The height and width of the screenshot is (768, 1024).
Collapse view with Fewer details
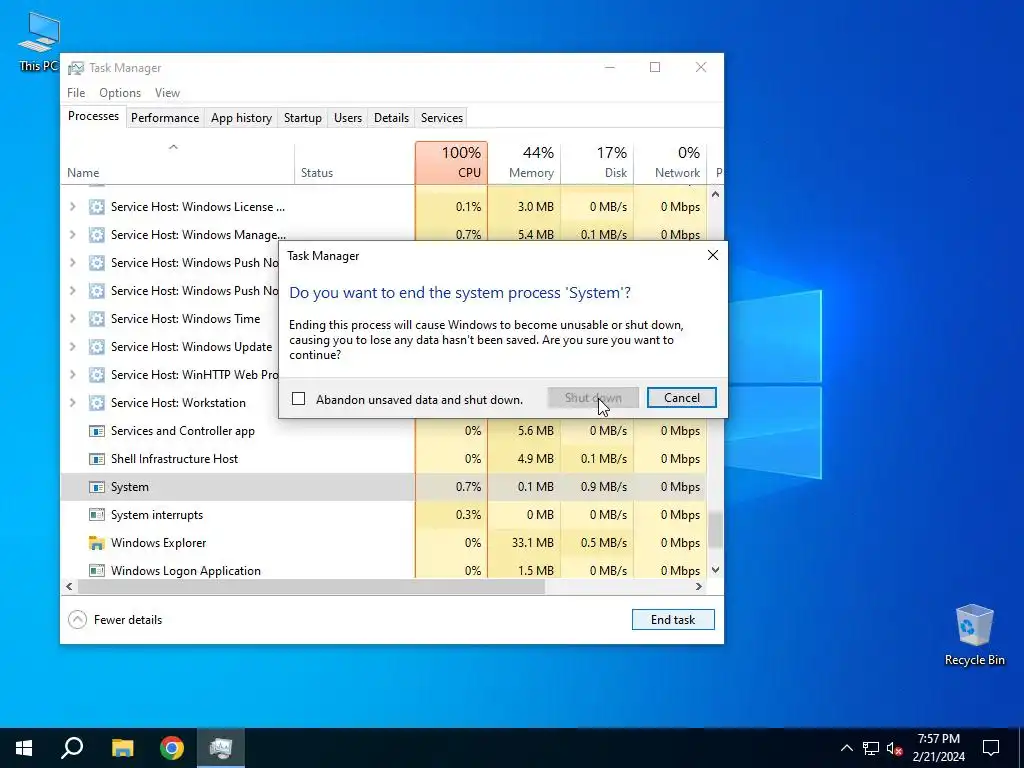pos(115,620)
